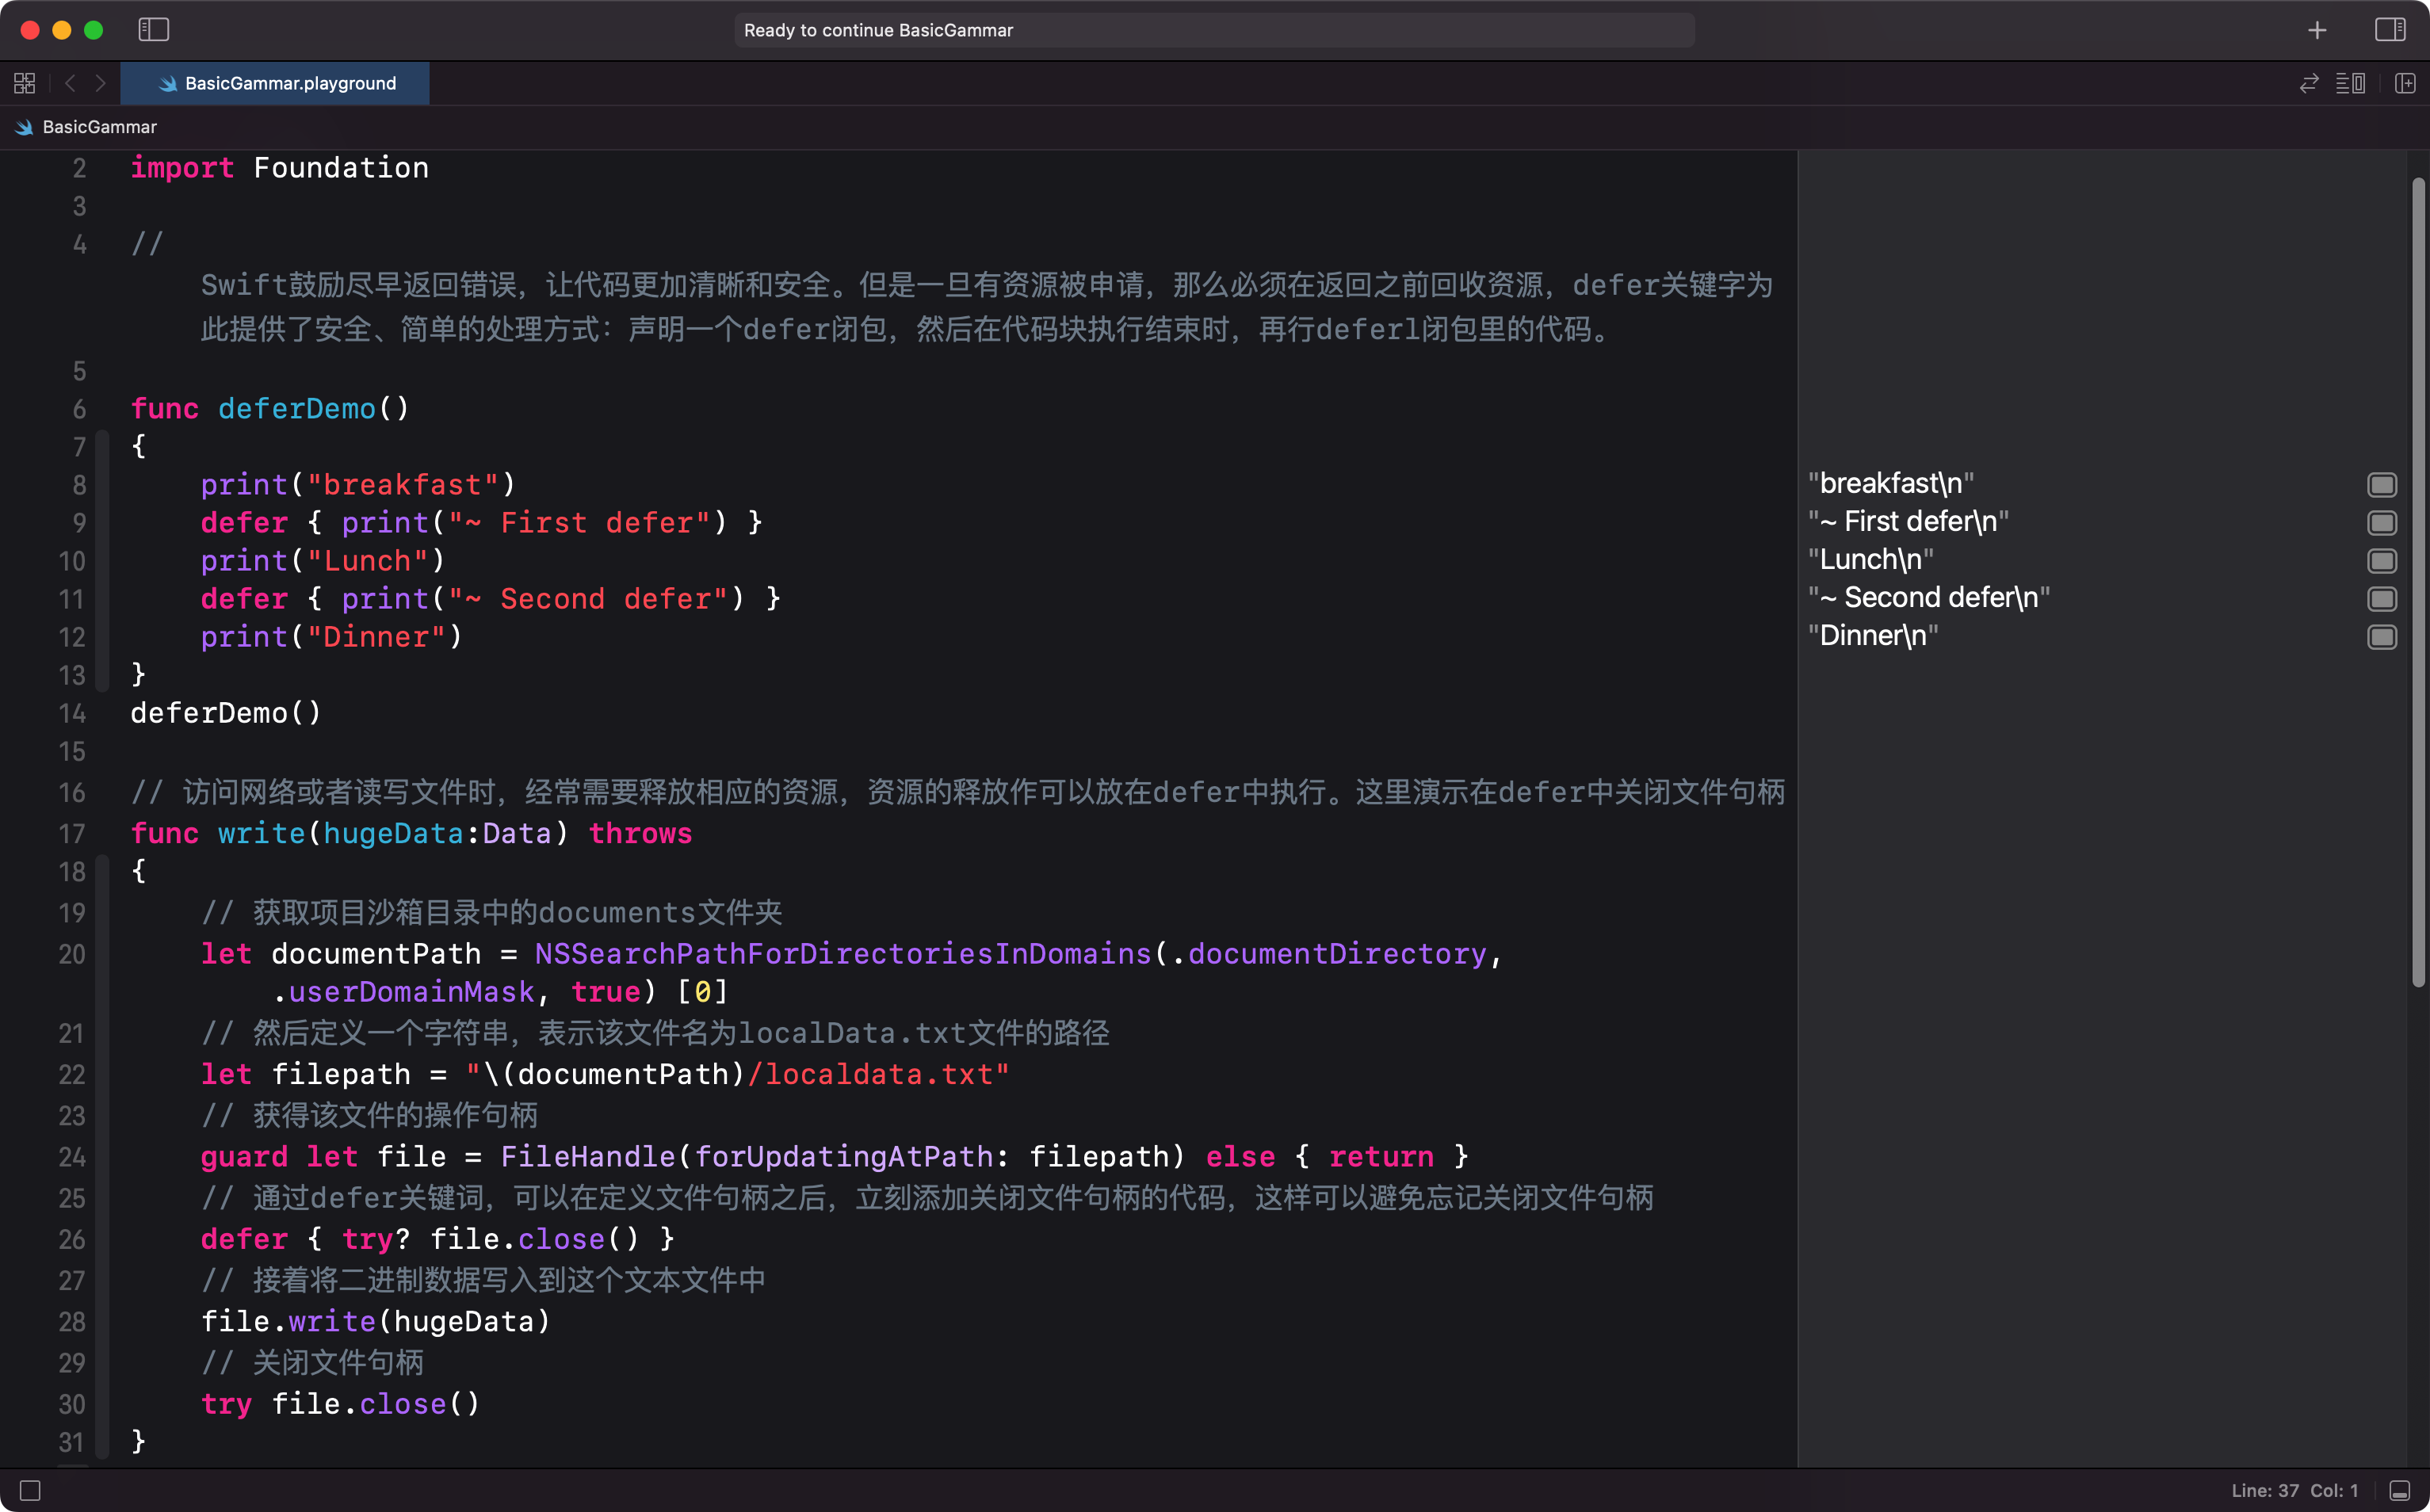Click the "breakfast\n" result text

(x=1891, y=484)
